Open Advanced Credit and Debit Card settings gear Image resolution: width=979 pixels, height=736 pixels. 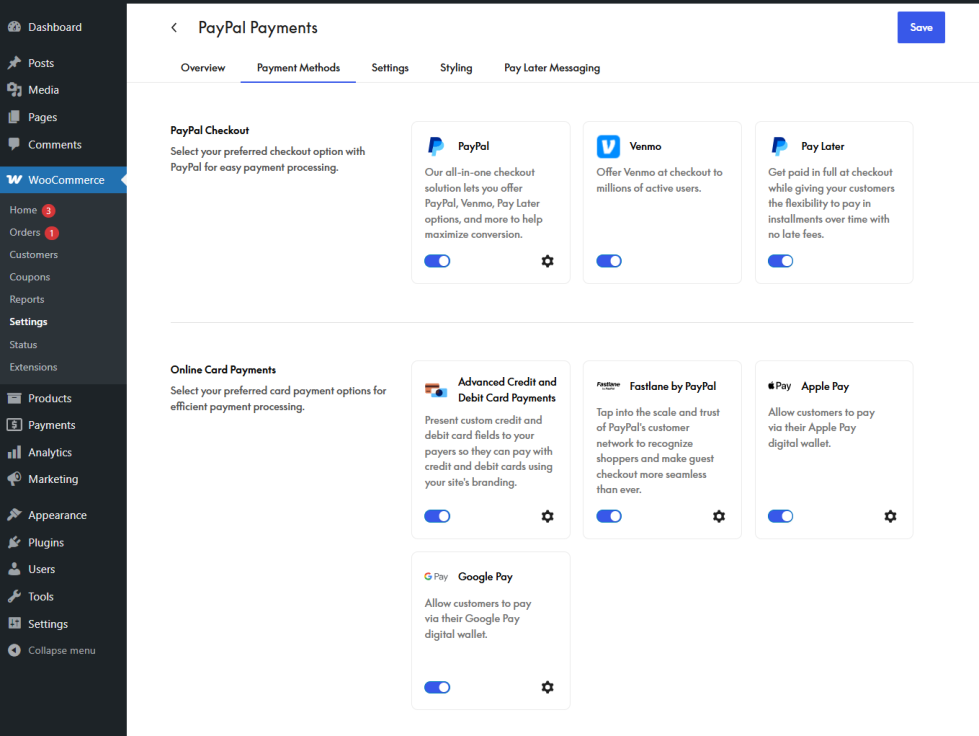pyautogui.click(x=547, y=516)
